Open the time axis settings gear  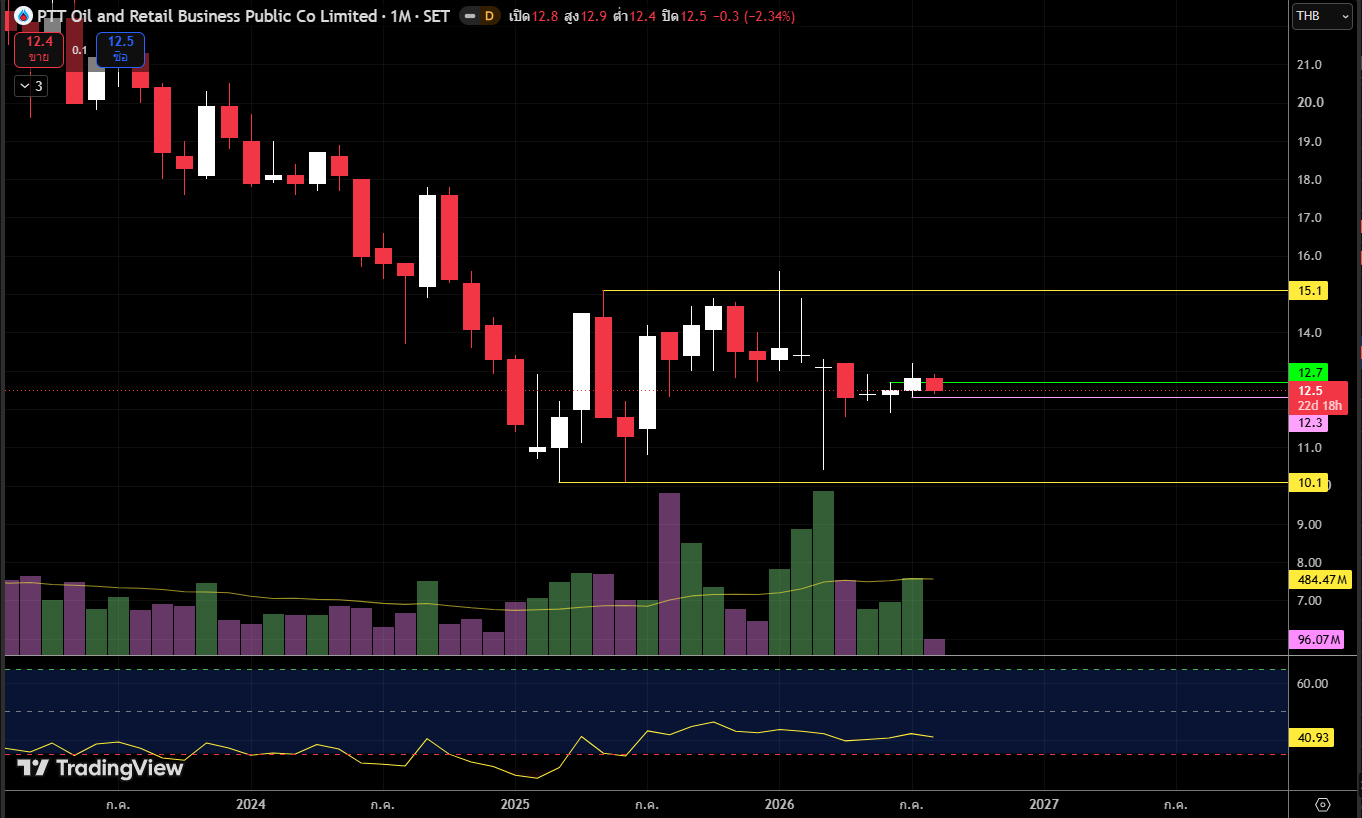pyautogui.click(x=1323, y=804)
